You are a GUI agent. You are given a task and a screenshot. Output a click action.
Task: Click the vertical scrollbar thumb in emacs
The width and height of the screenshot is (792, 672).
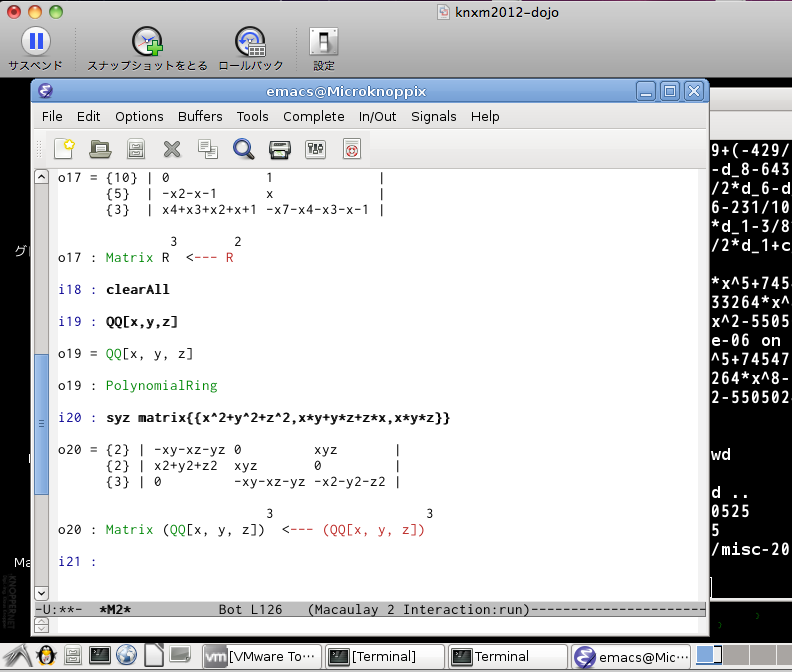[x=41, y=424]
